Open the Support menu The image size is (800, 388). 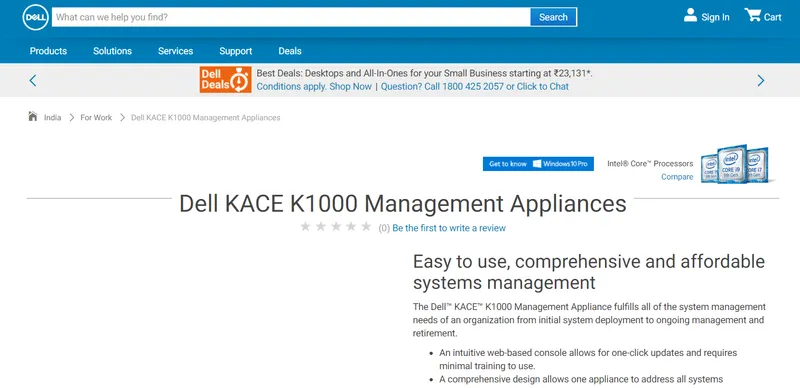click(236, 51)
